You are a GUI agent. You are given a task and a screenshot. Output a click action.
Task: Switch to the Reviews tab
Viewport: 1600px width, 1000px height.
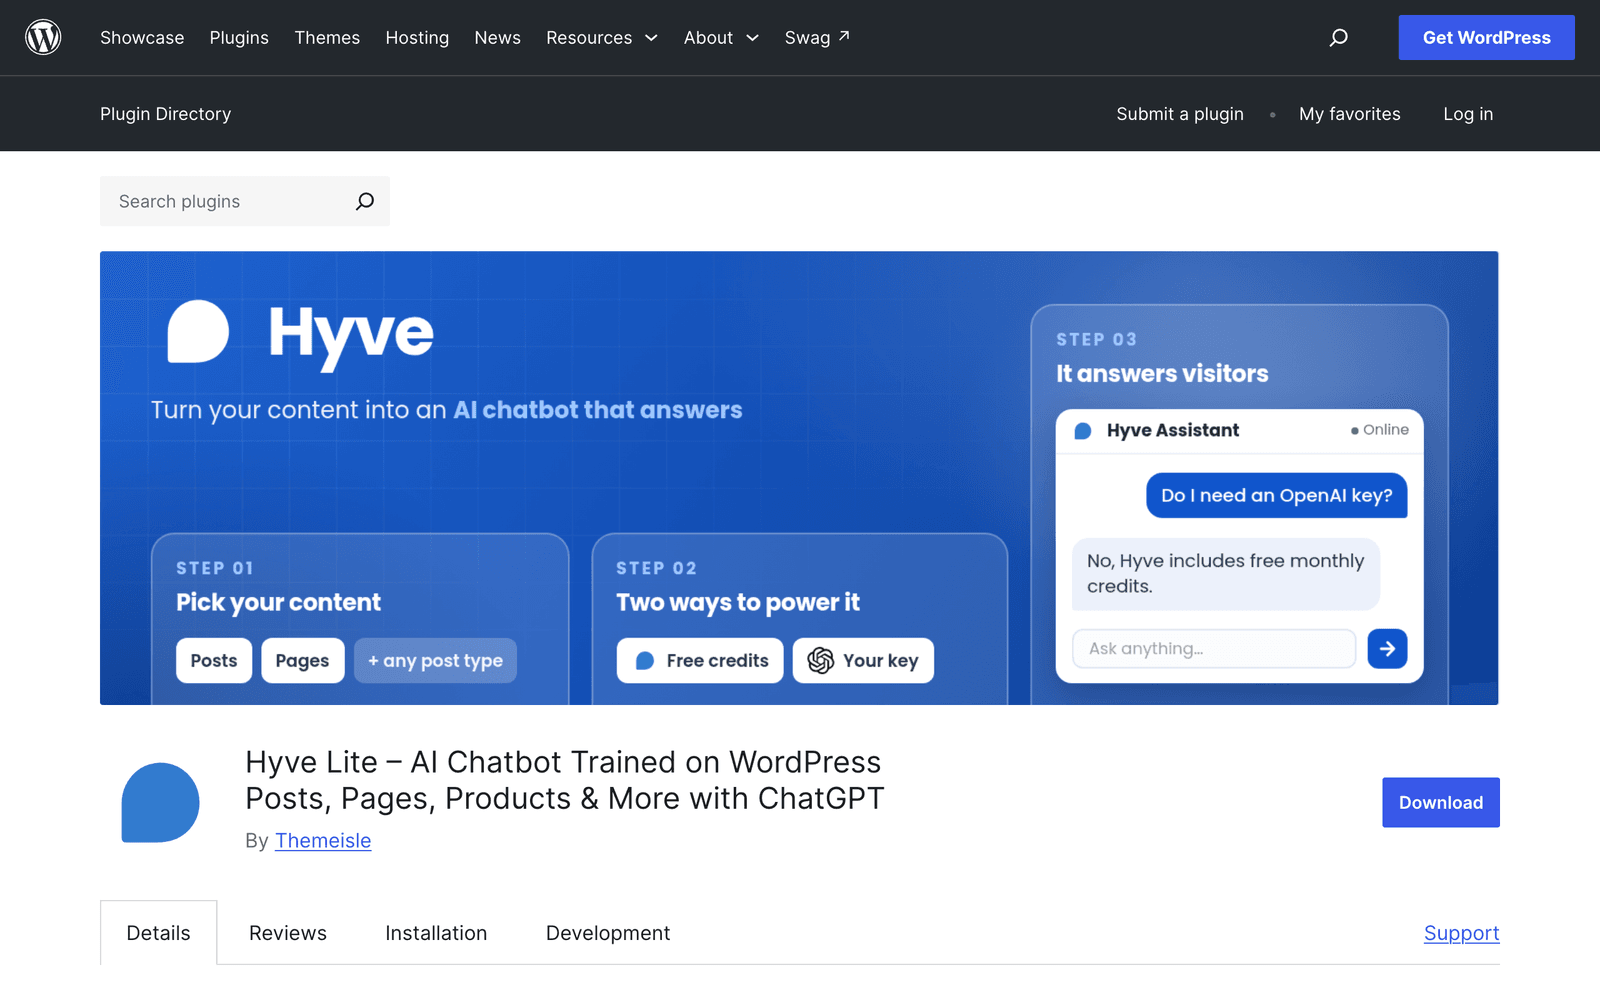point(288,932)
